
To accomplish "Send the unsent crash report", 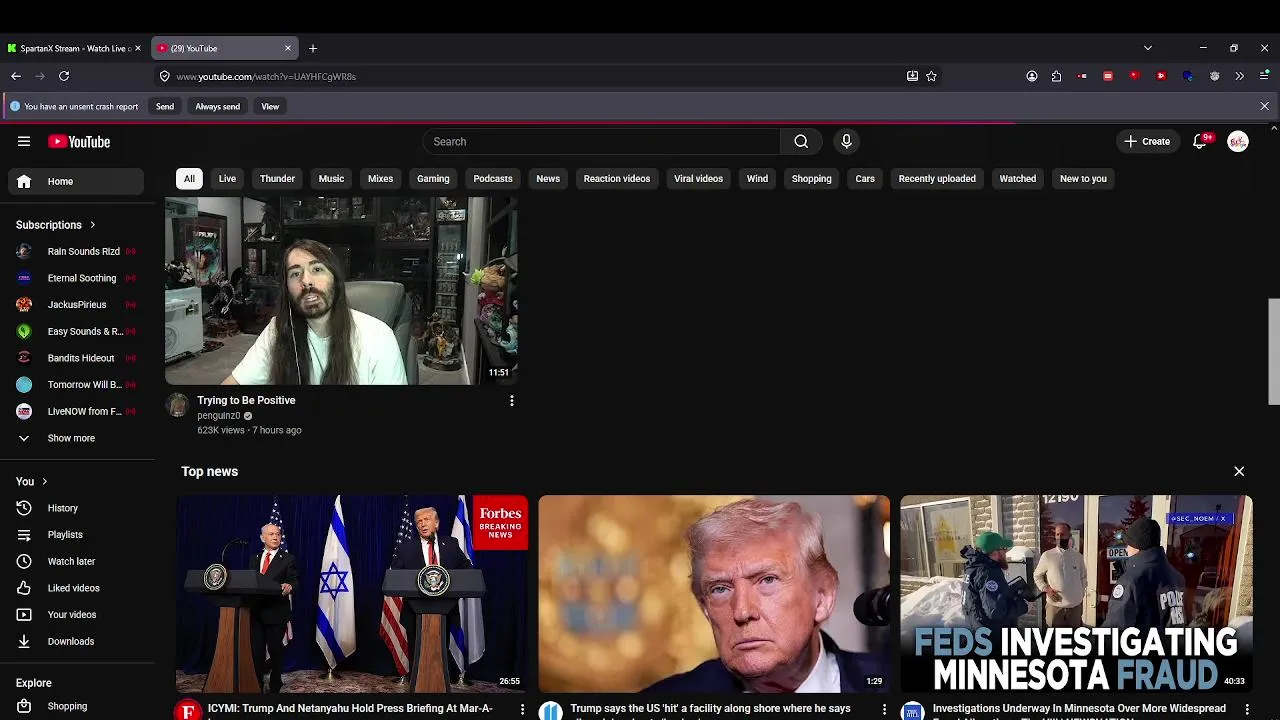I will (x=165, y=106).
